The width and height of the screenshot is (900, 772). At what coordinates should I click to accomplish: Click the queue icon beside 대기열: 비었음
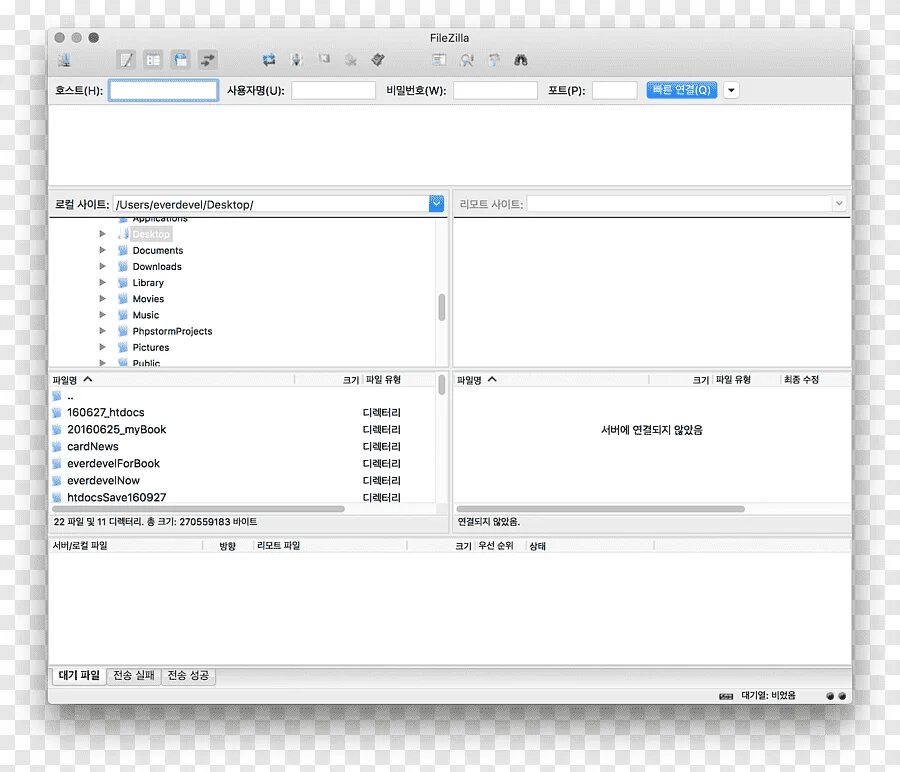[726, 696]
